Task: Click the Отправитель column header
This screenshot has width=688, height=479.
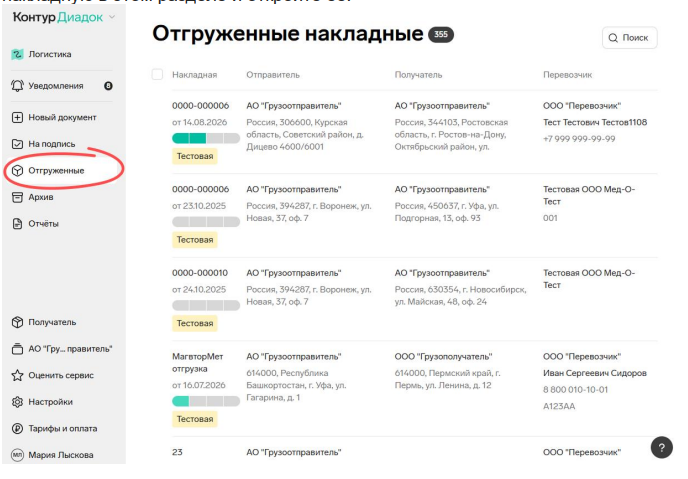Action: 273,75
